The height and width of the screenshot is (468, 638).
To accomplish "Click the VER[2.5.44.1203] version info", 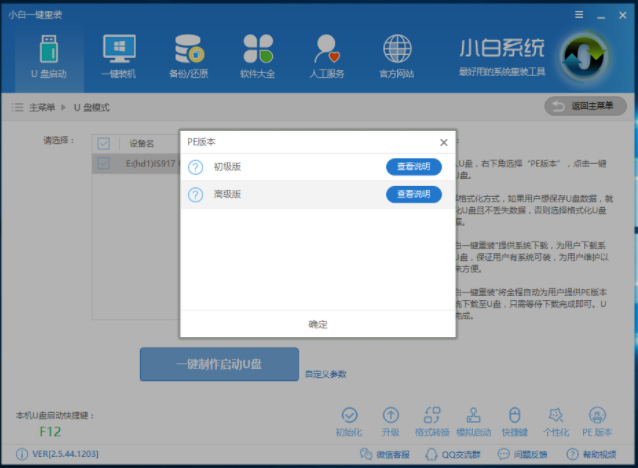I will (x=57, y=454).
